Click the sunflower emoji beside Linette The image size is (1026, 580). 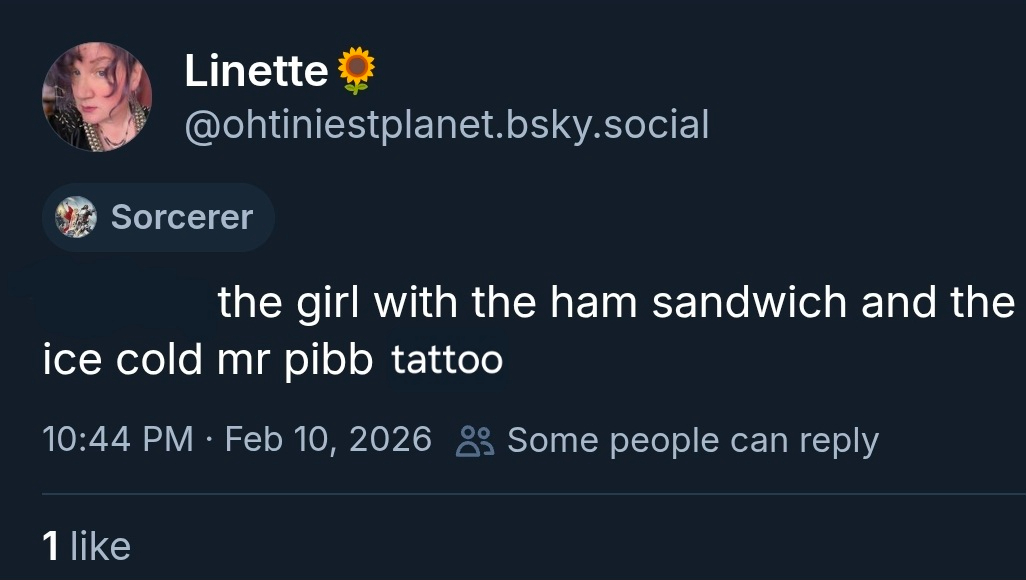(356, 71)
